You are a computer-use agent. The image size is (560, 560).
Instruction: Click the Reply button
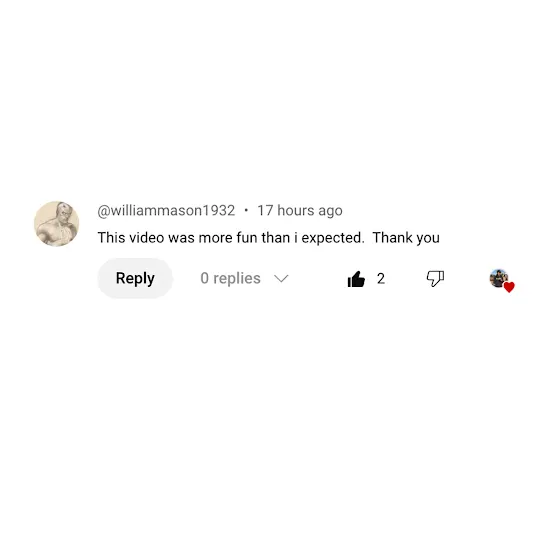tap(135, 278)
